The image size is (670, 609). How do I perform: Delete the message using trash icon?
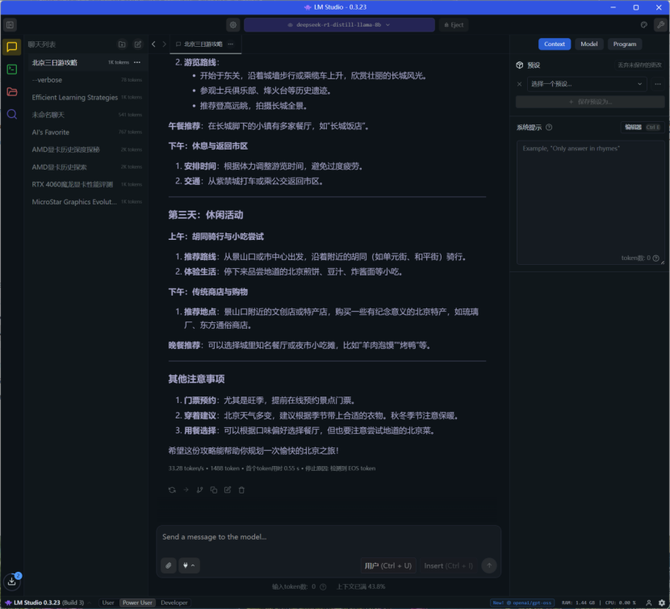click(241, 490)
